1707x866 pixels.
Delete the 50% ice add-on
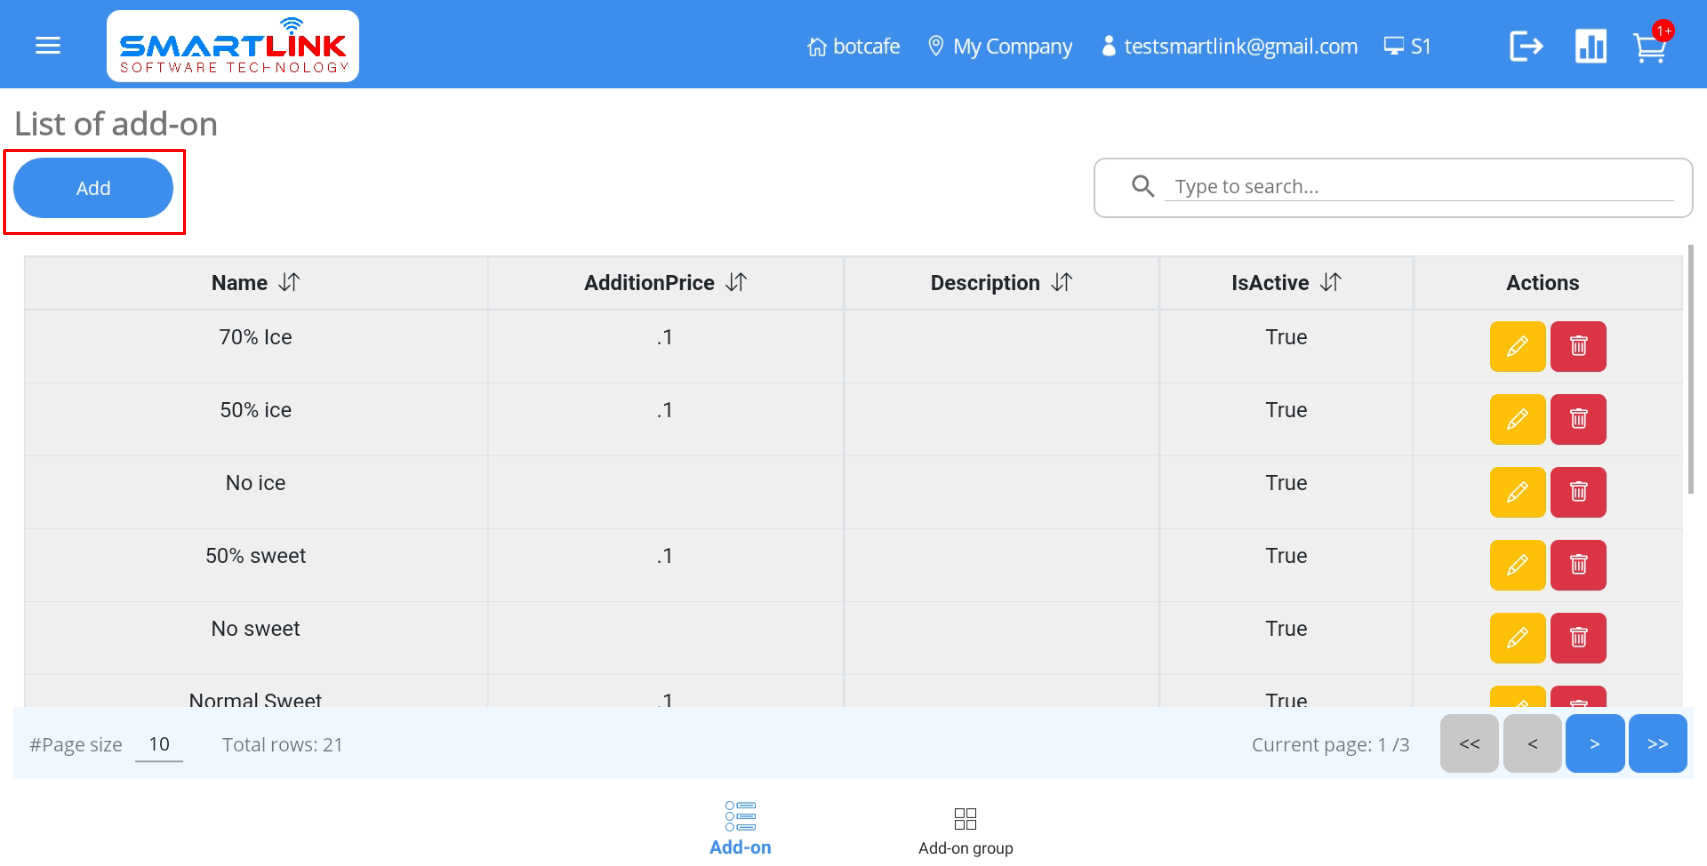click(1578, 419)
